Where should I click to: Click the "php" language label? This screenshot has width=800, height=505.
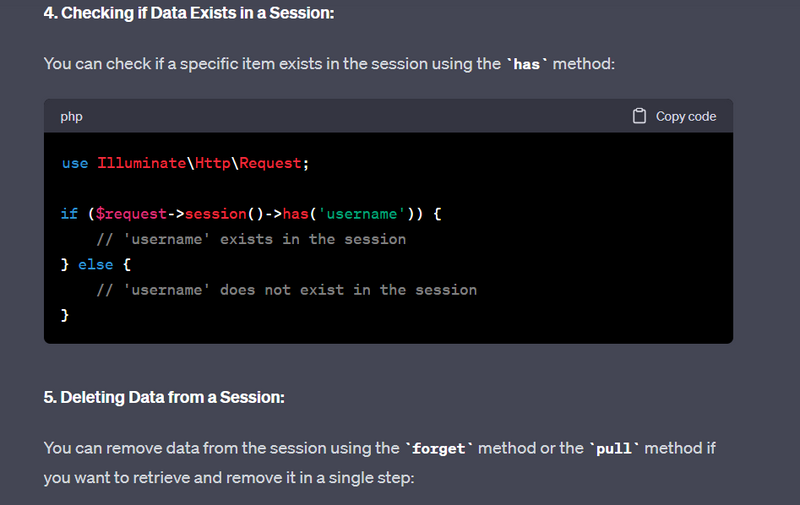[71, 116]
